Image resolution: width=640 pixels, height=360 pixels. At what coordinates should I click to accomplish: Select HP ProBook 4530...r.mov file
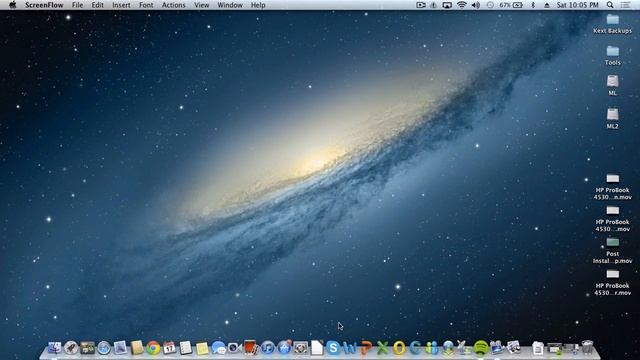click(x=612, y=282)
